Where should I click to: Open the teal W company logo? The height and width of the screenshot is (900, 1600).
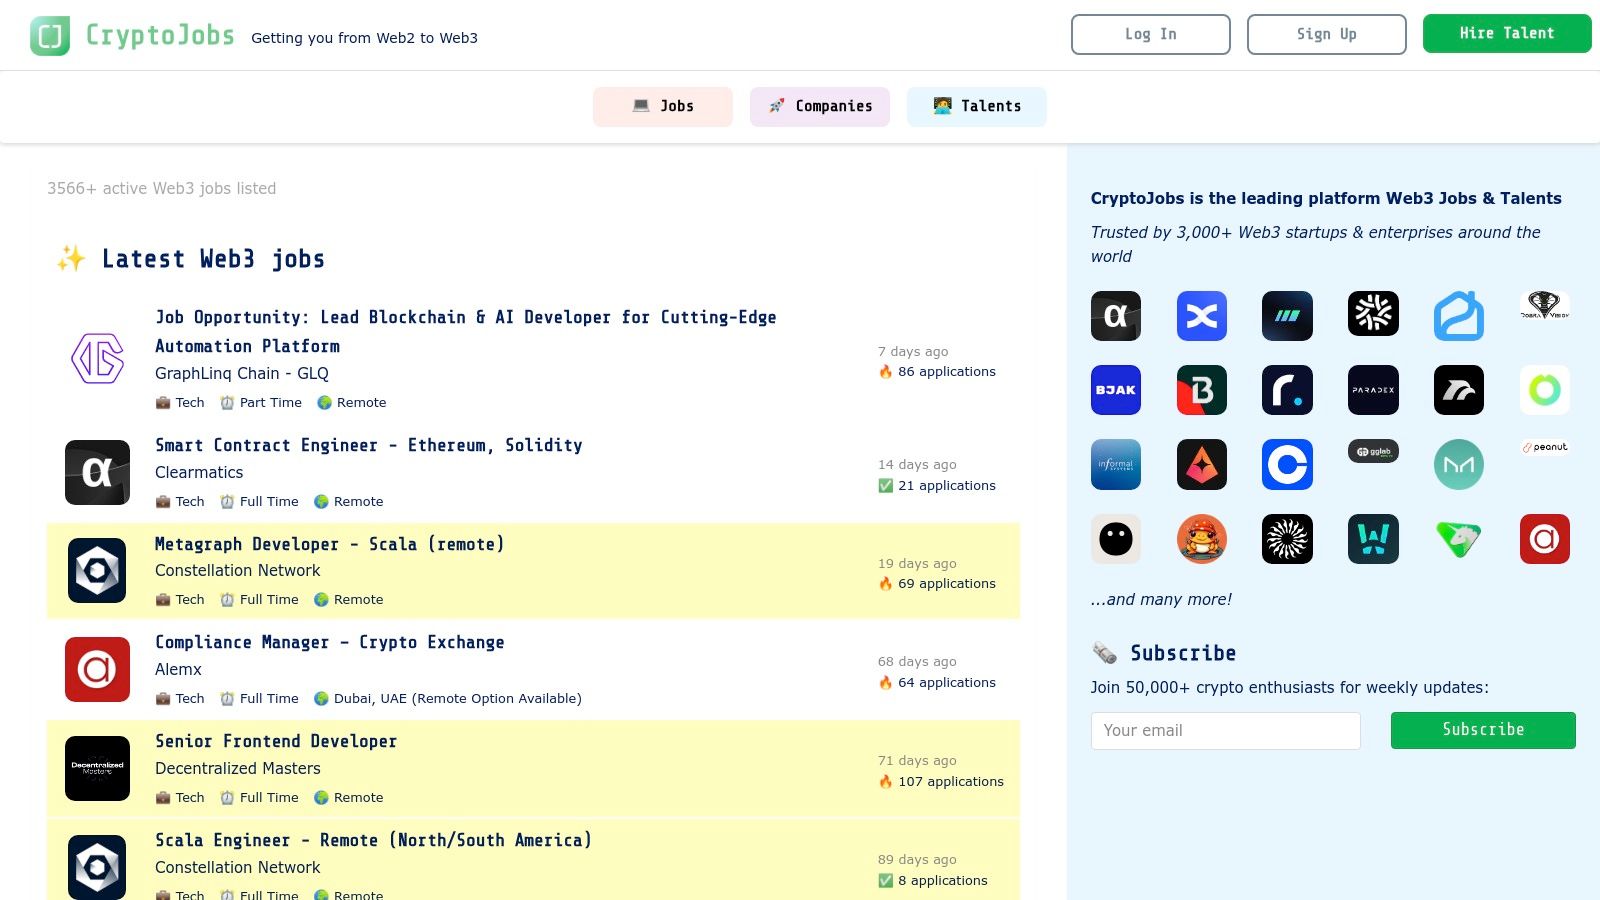pos(1373,539)
